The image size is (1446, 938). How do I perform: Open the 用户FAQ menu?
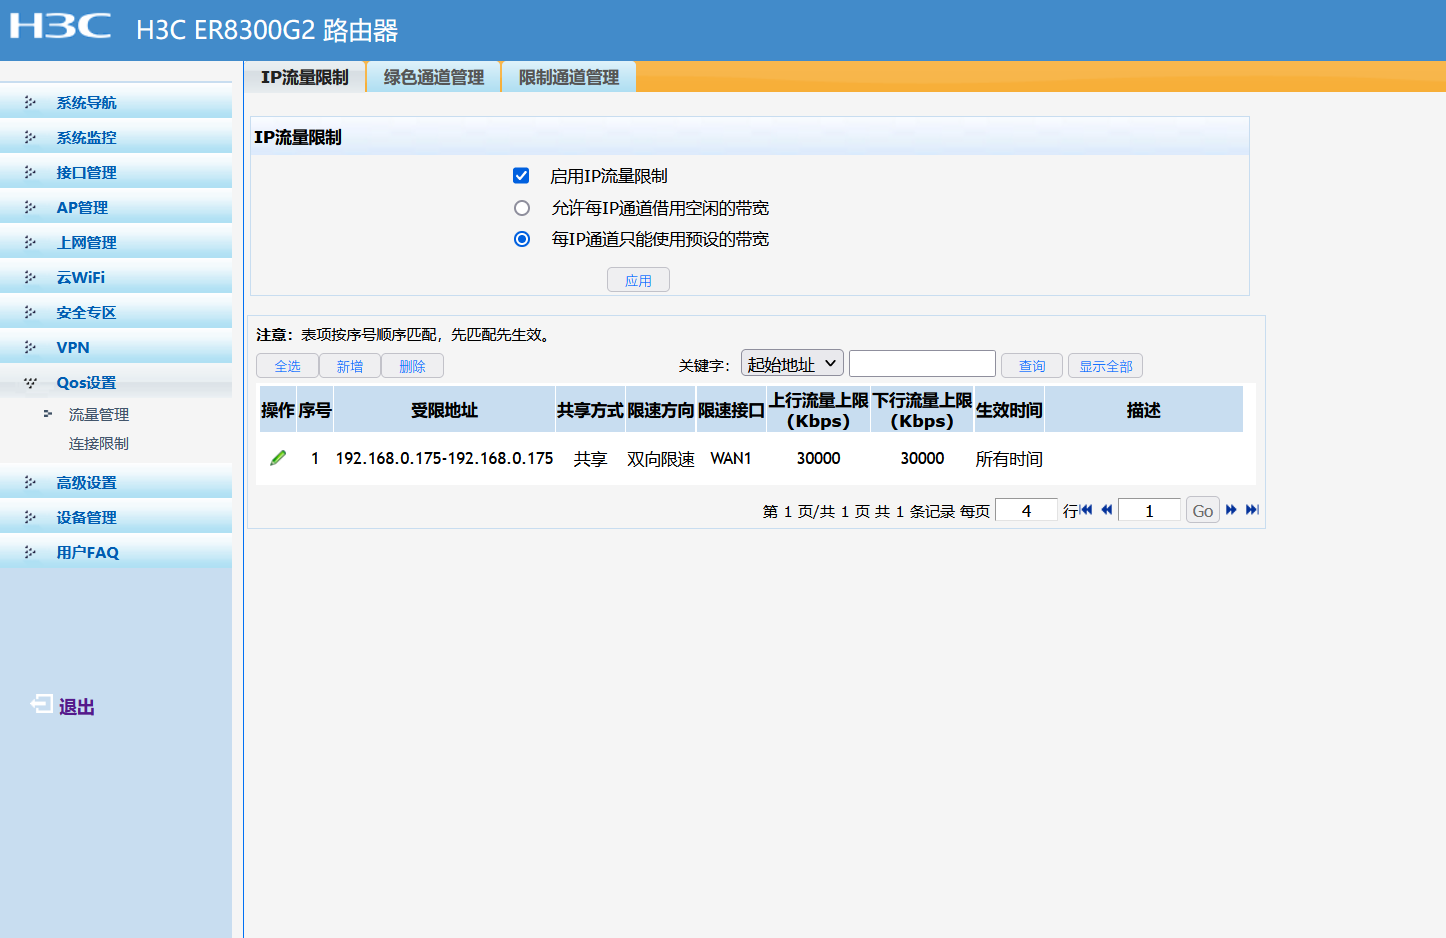(x=116, y=552)
